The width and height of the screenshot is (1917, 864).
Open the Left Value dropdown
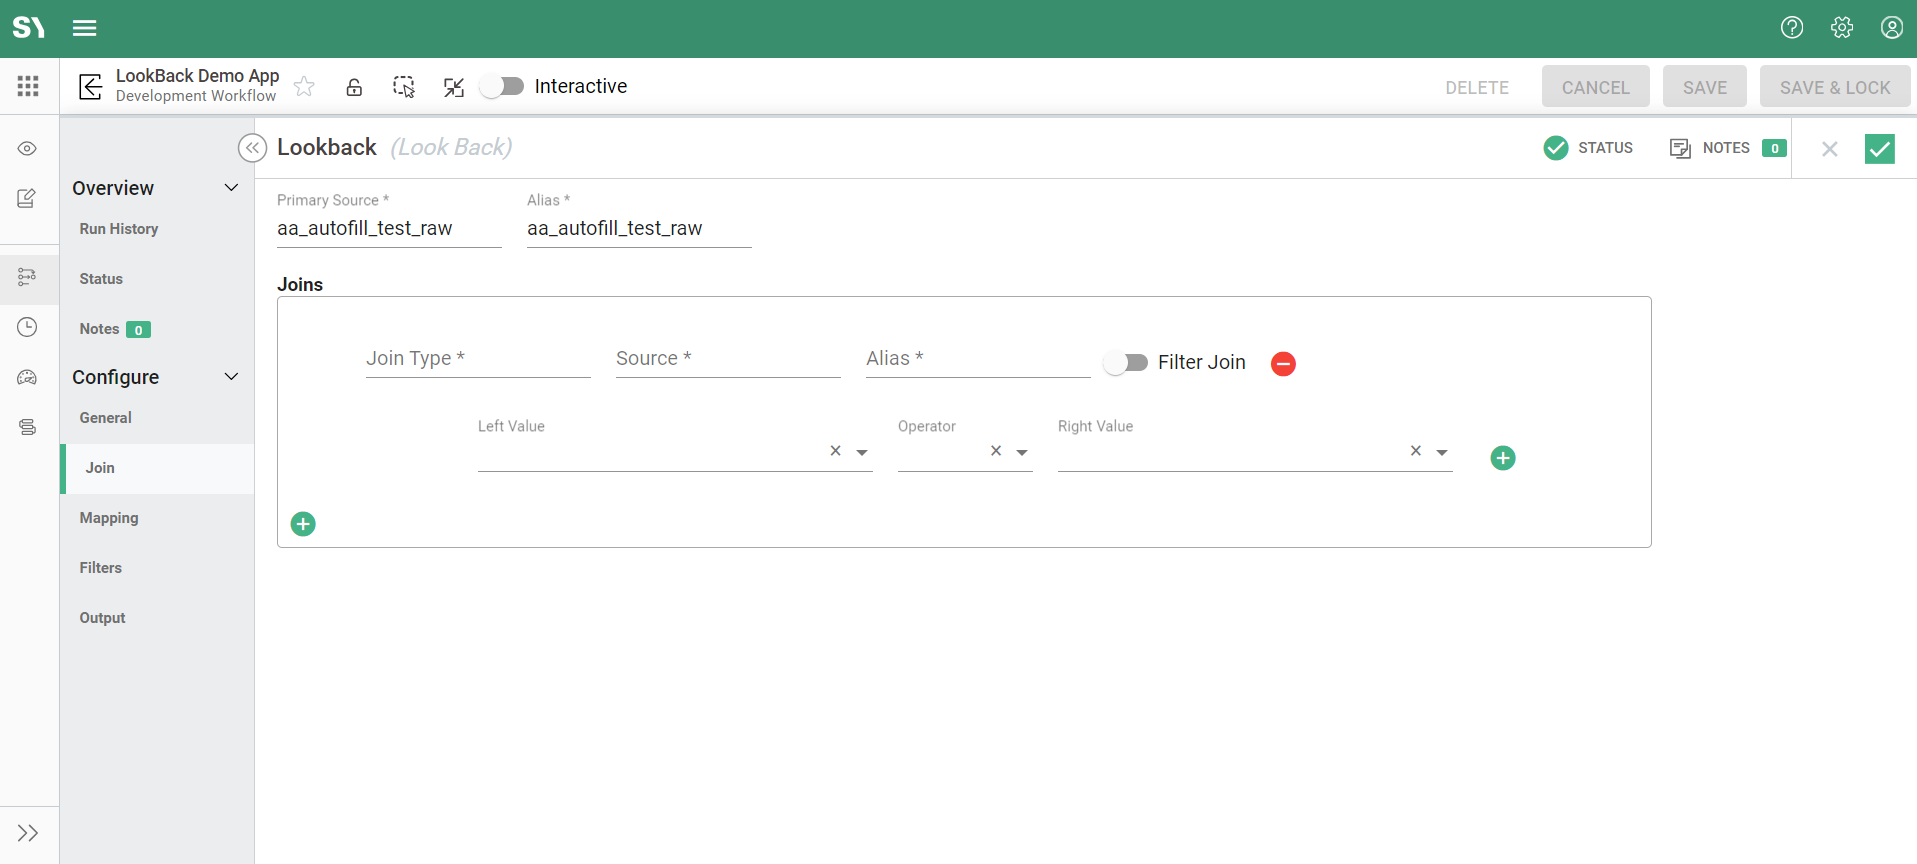[x=862, y=453]
